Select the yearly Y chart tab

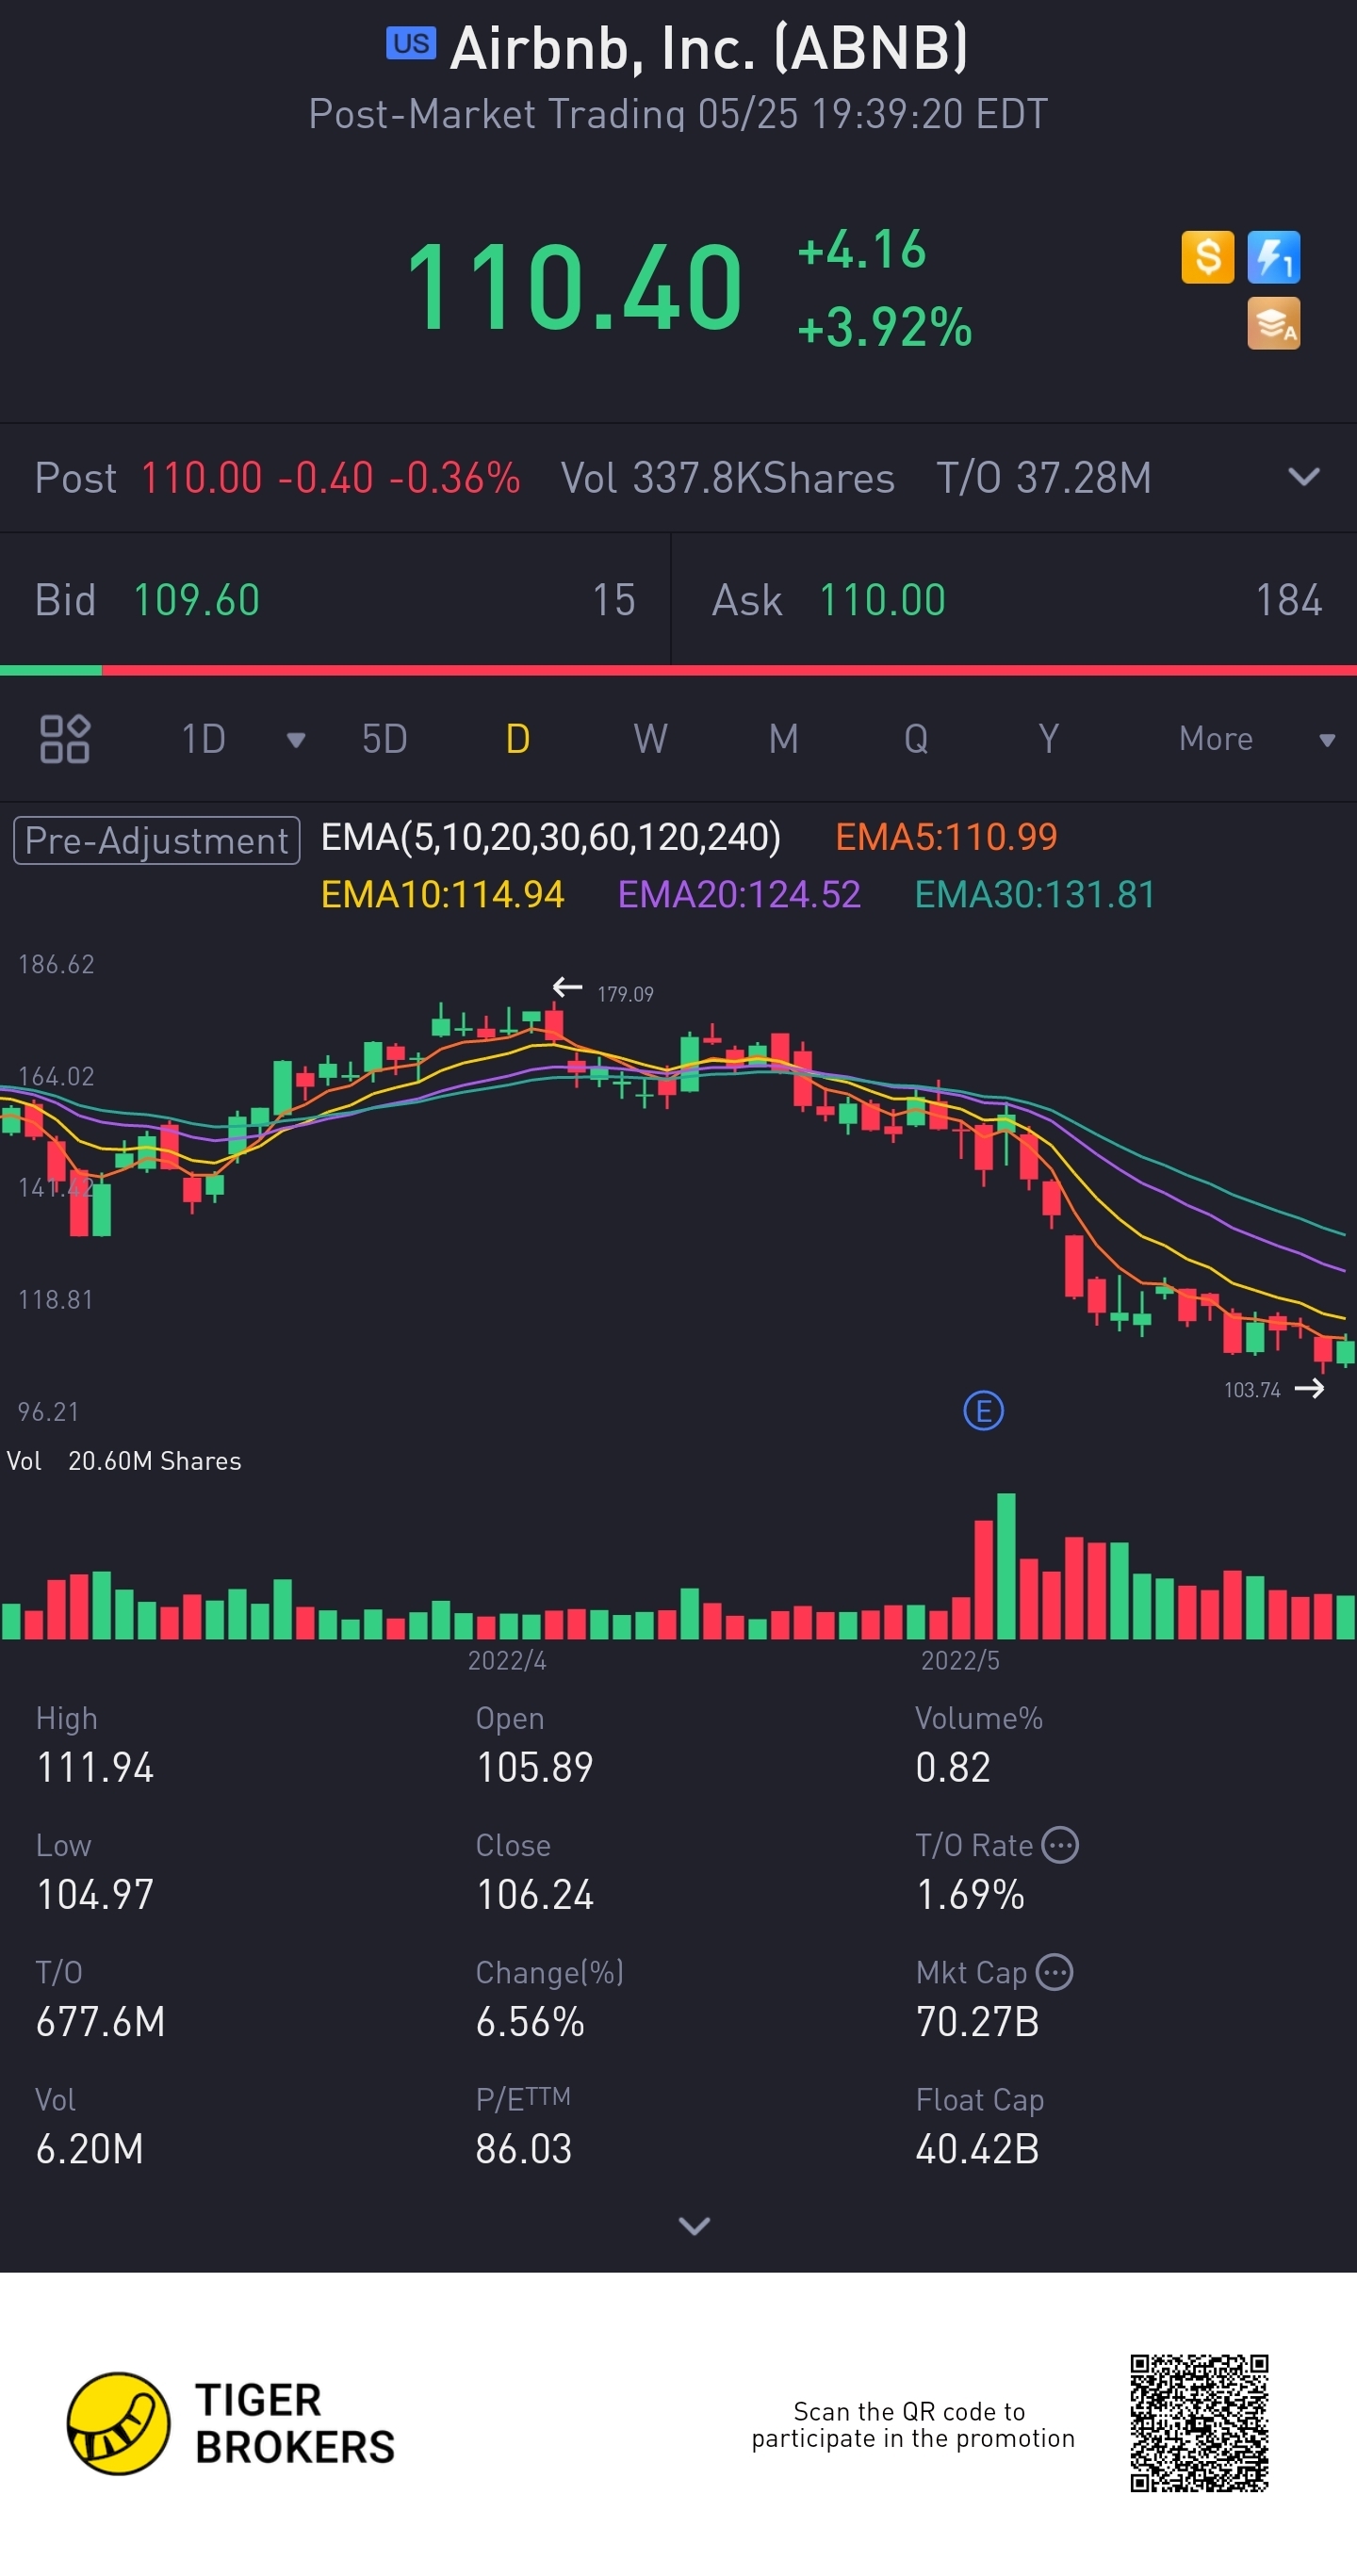[1048, 739]
